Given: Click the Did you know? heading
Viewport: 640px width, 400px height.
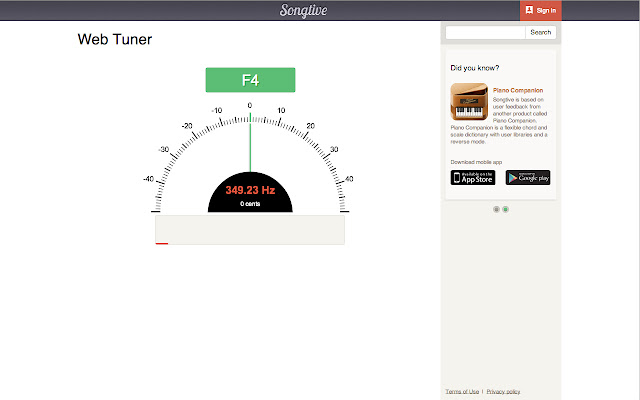Looking at the screenshot, I should coord(475,68).
